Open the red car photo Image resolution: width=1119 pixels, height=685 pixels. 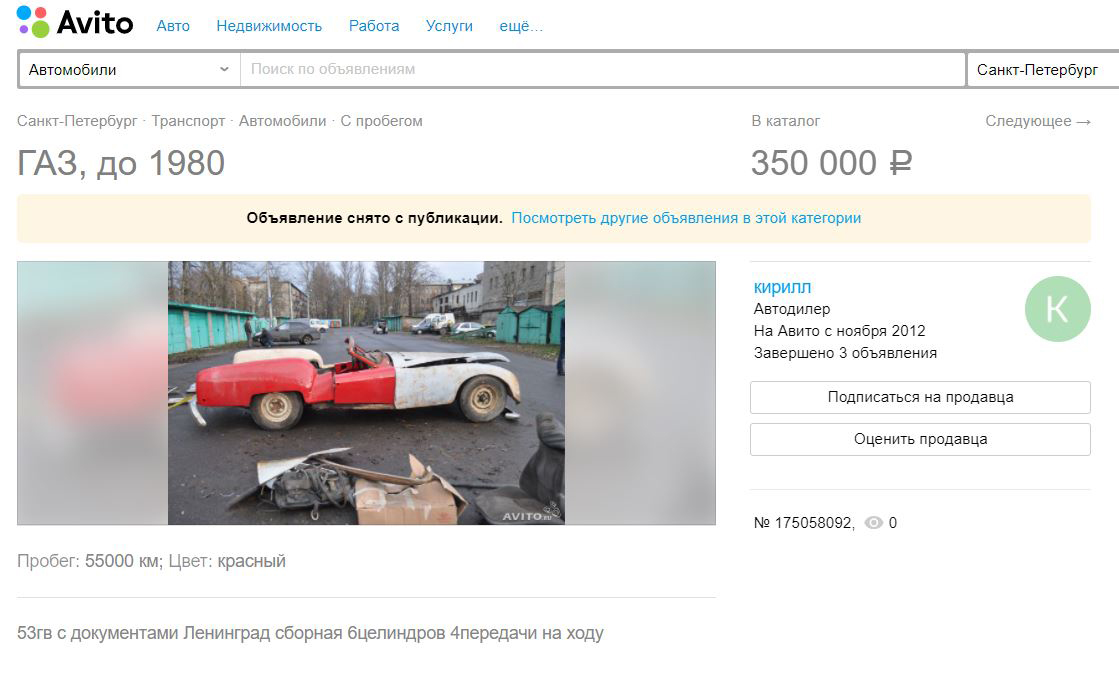366,393
